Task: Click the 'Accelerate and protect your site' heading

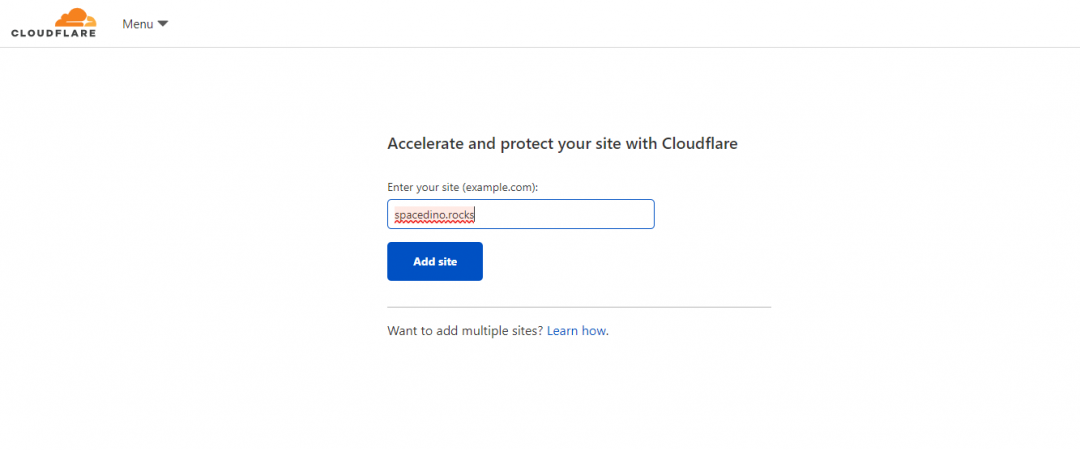Action: coord(562,144)
